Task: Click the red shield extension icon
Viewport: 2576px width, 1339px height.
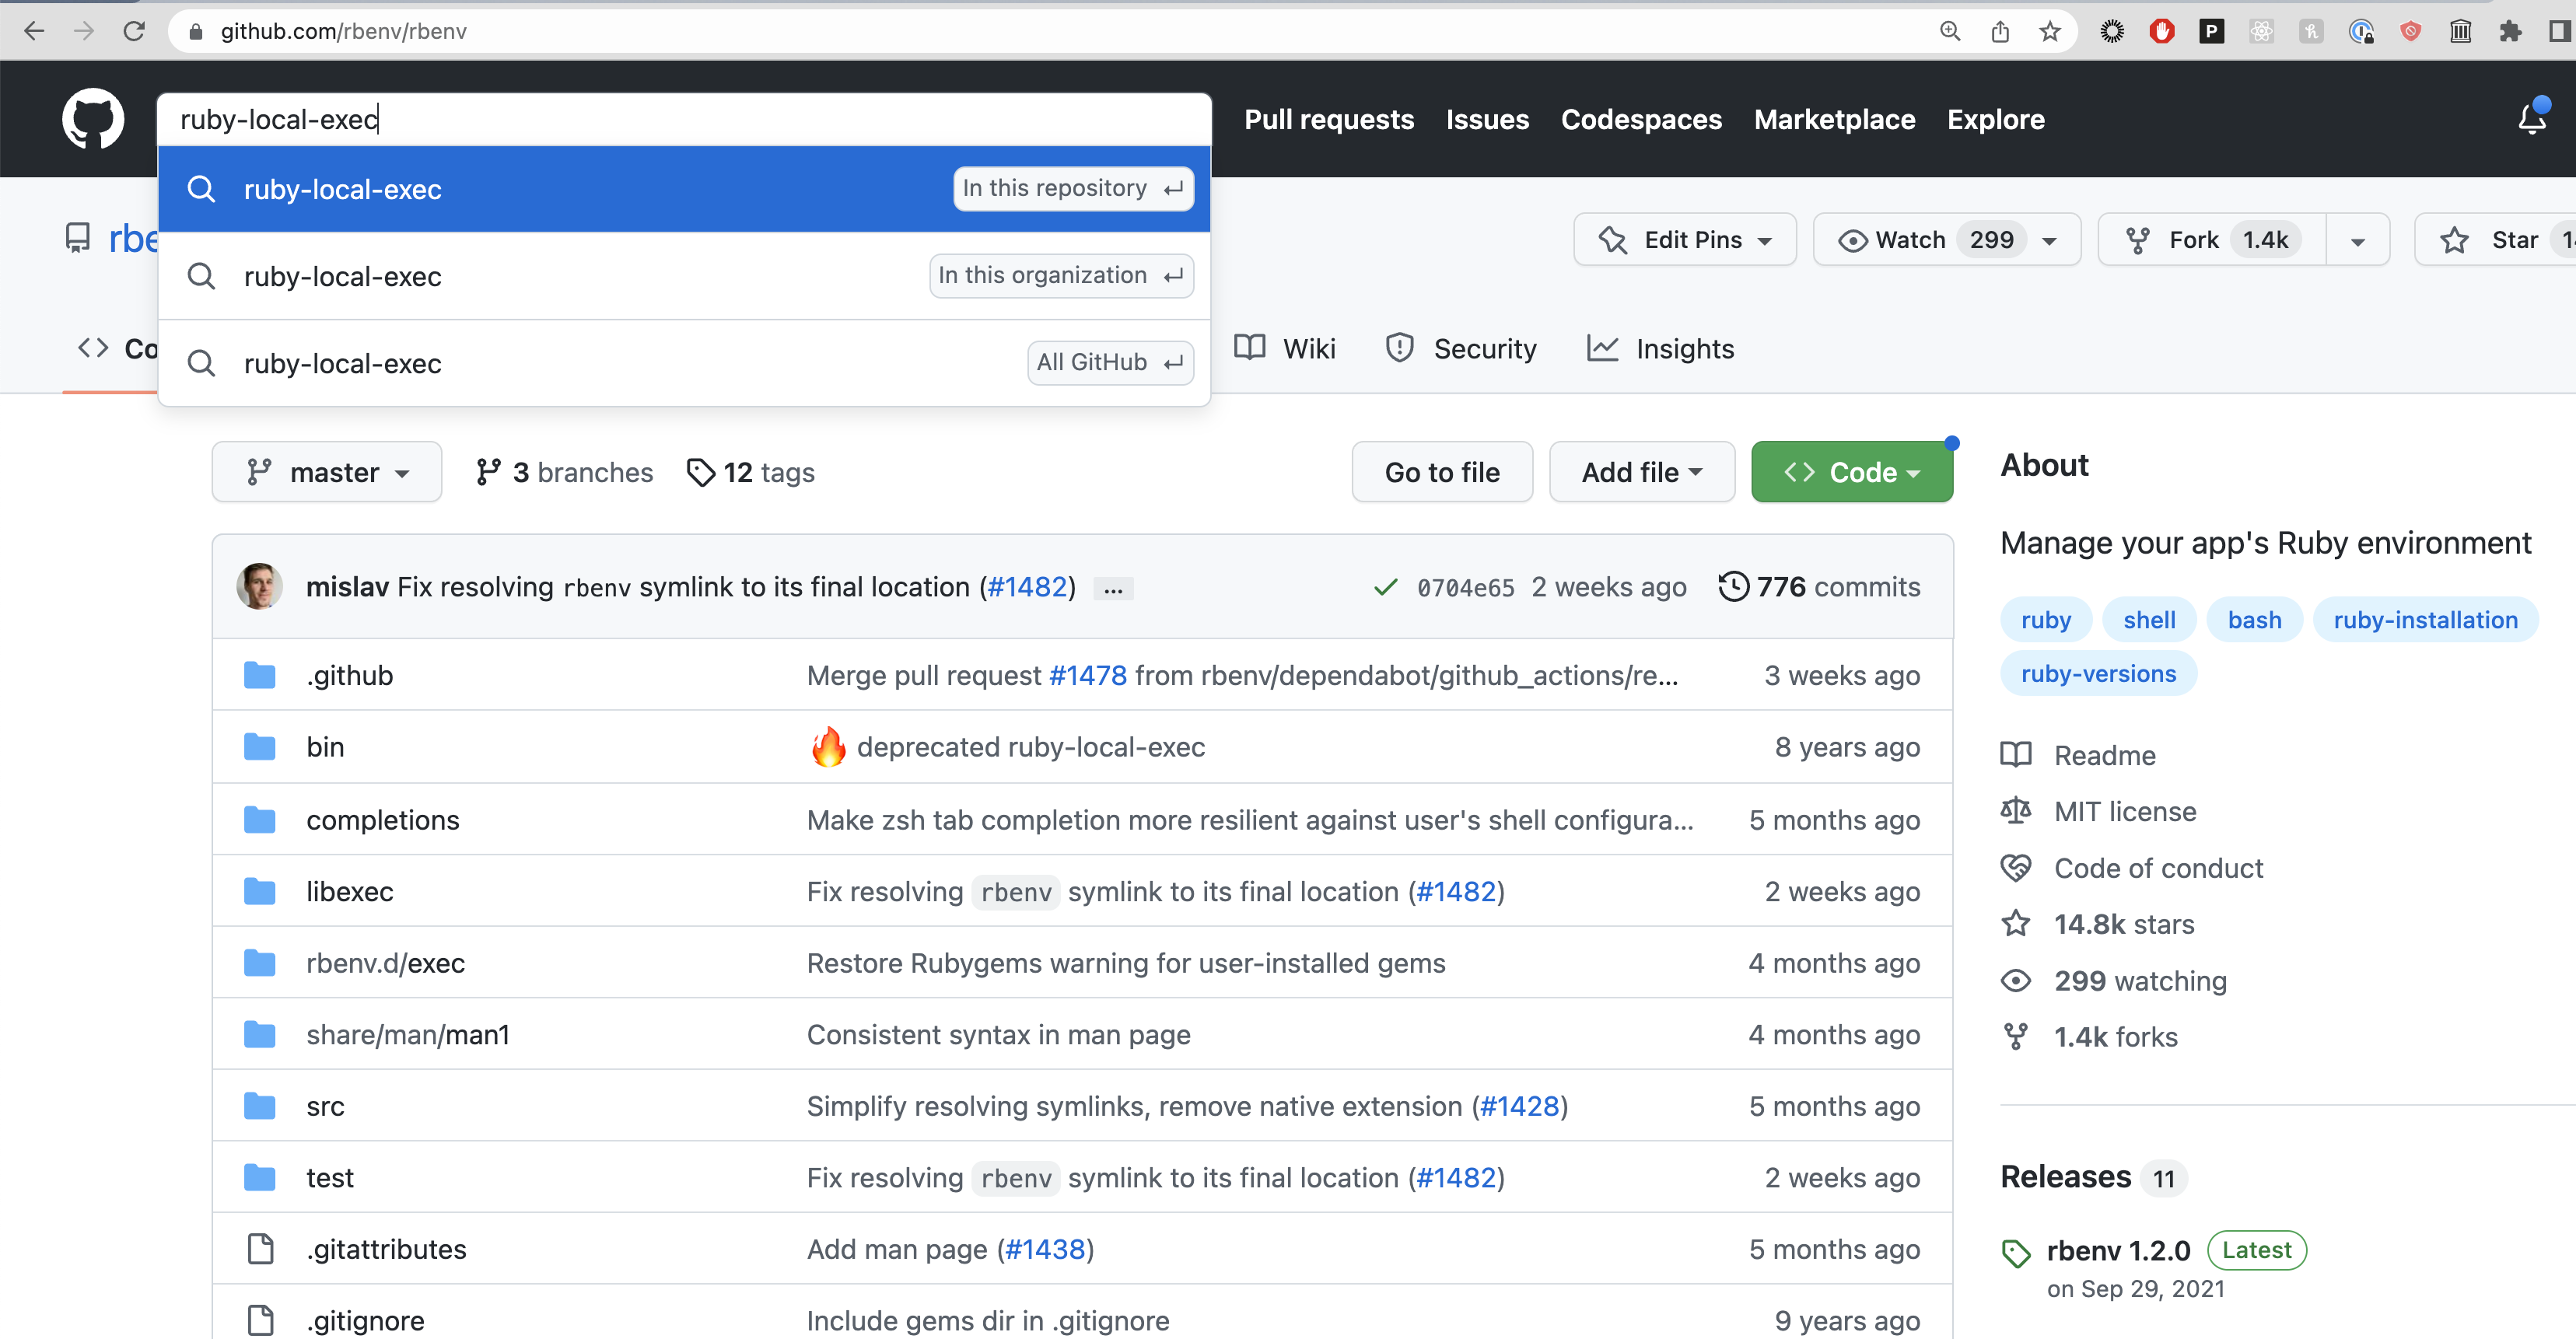Action: pyautogui.click(x=2410, y=31)
